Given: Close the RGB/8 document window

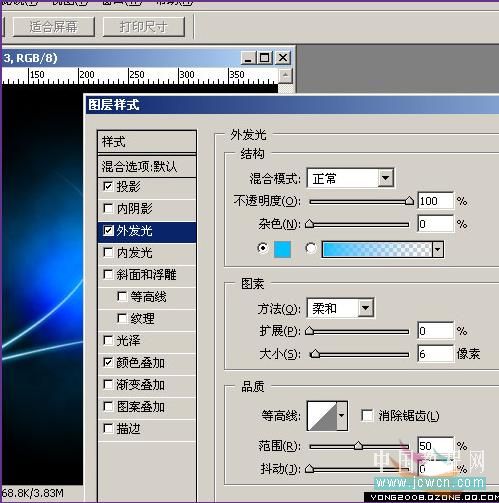Looking at the screenshot, I should click(283, 58).
